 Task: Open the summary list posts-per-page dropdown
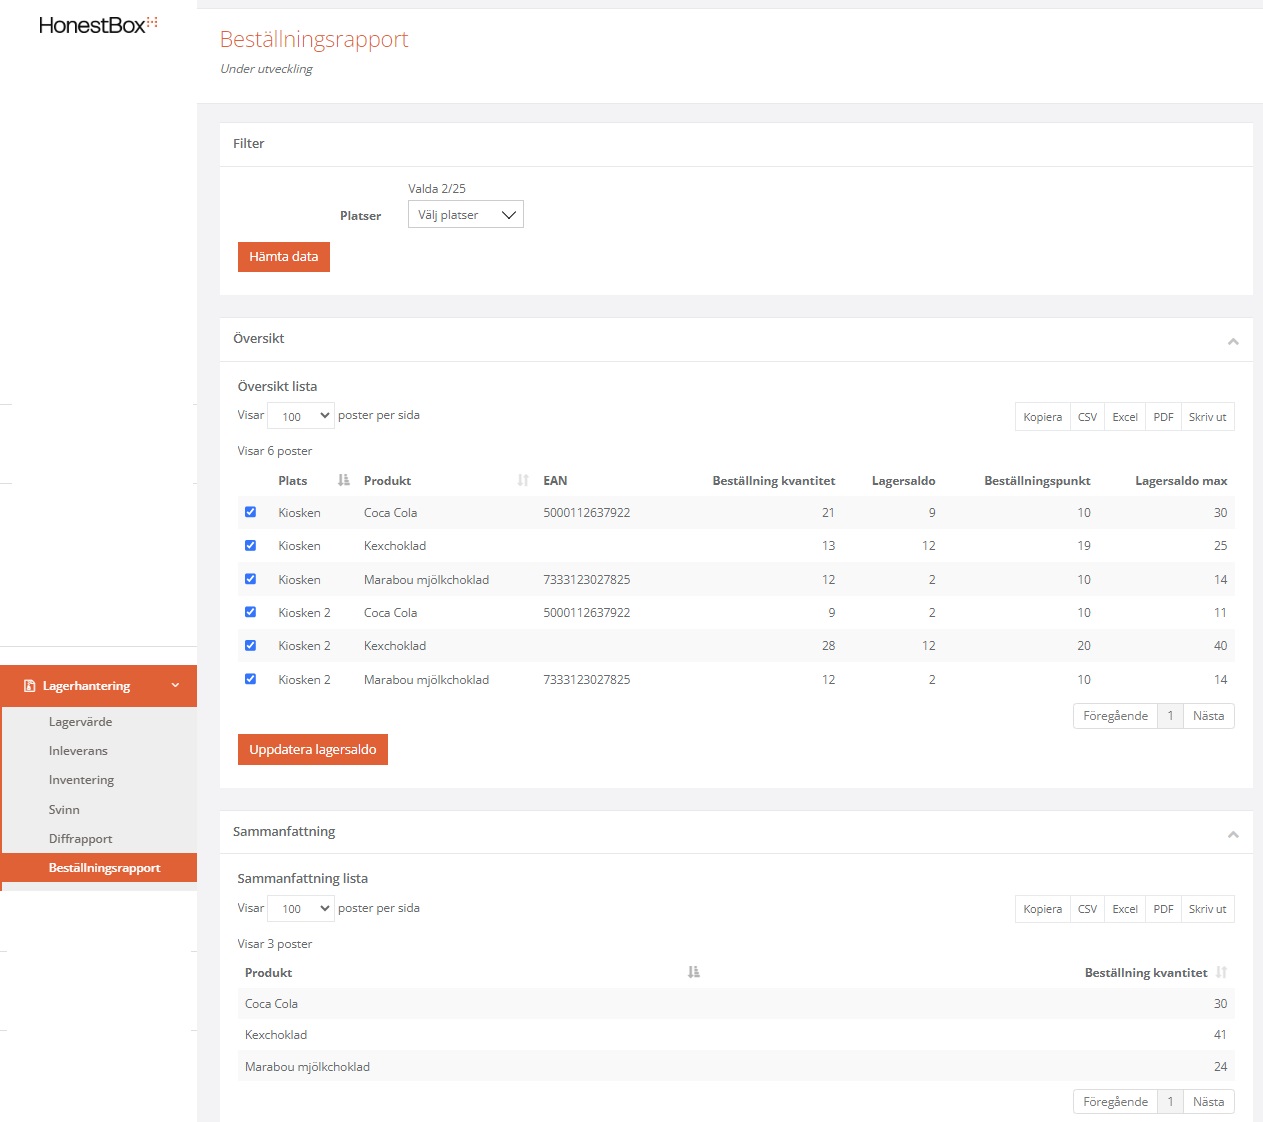pos(301,908)
